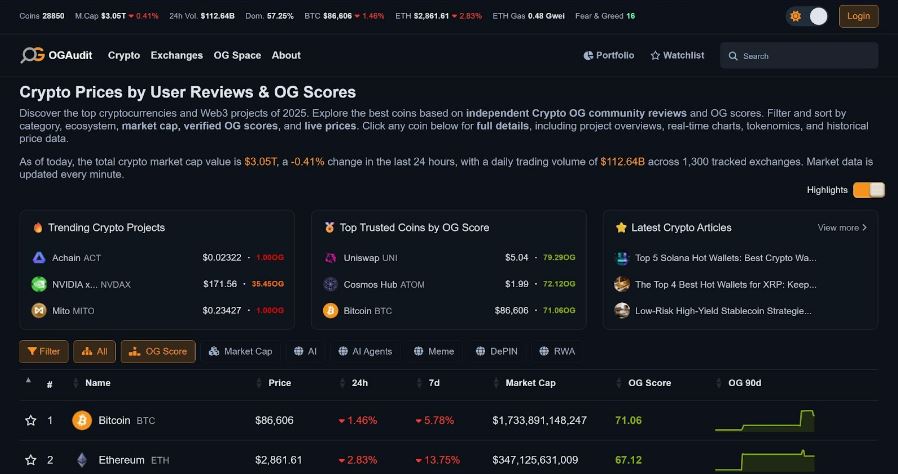Open the Top 5 Solana Hot Wallets article
Image resolution: width=898 pixels, height=474 pixels.
(x=725, y=257)
